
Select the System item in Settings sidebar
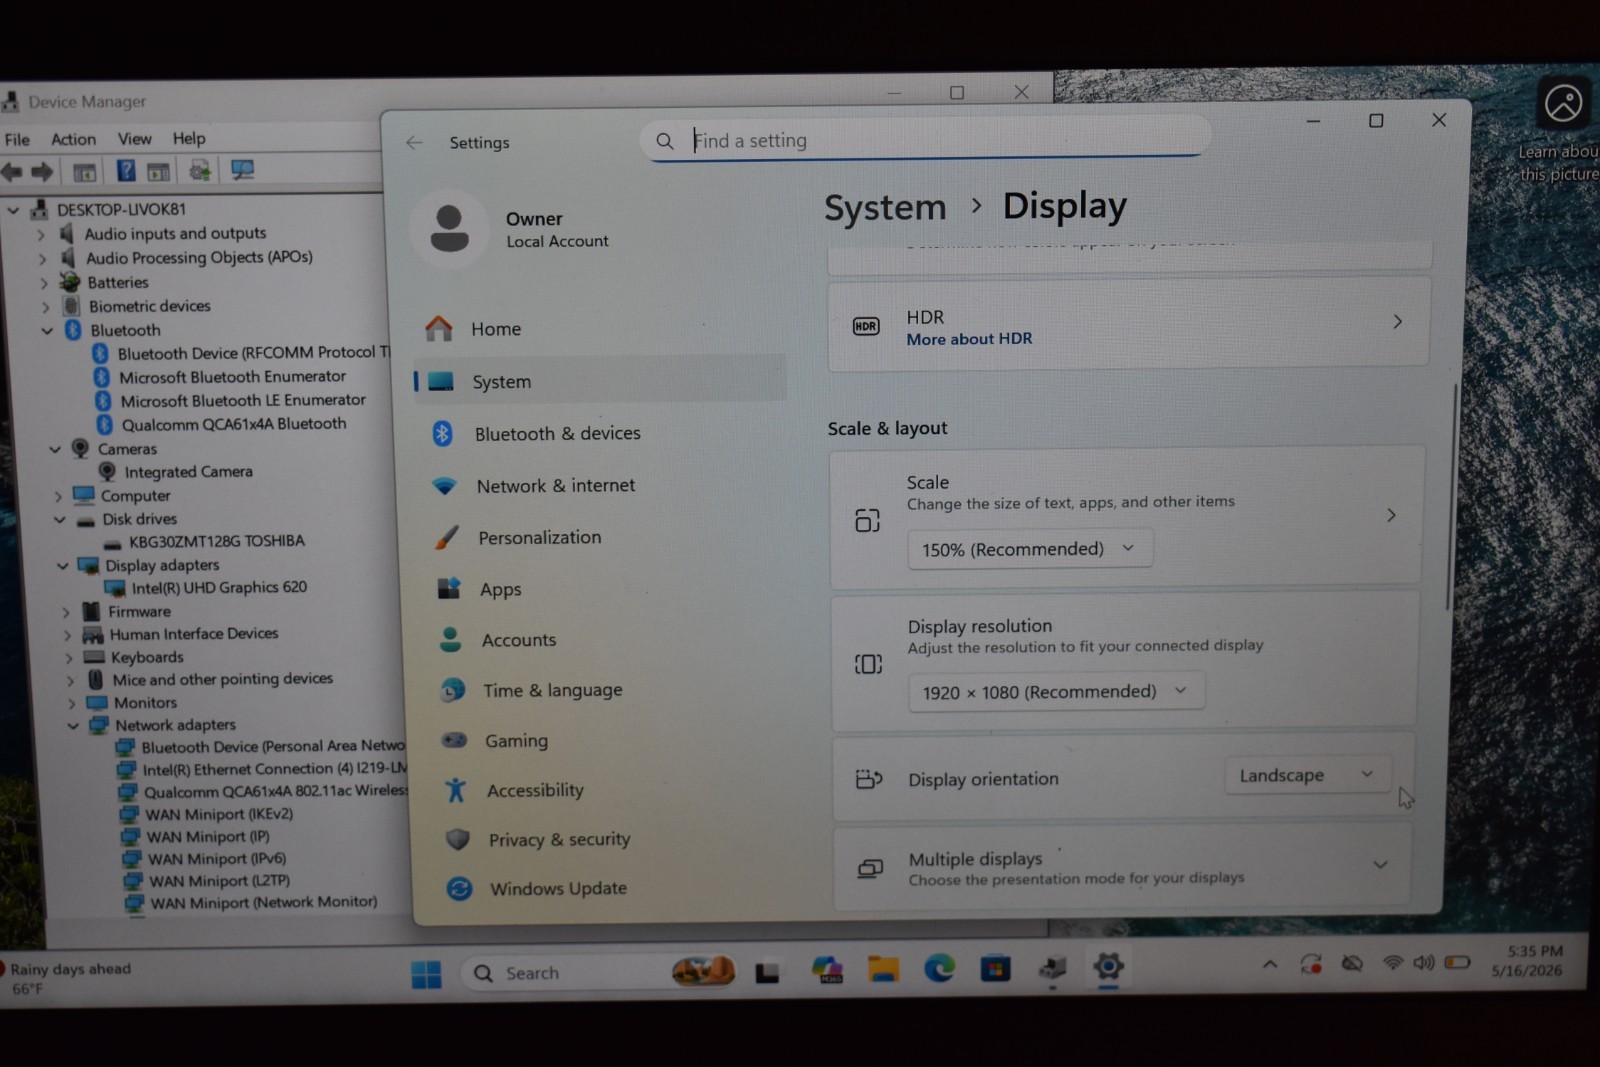coord(600,381)
